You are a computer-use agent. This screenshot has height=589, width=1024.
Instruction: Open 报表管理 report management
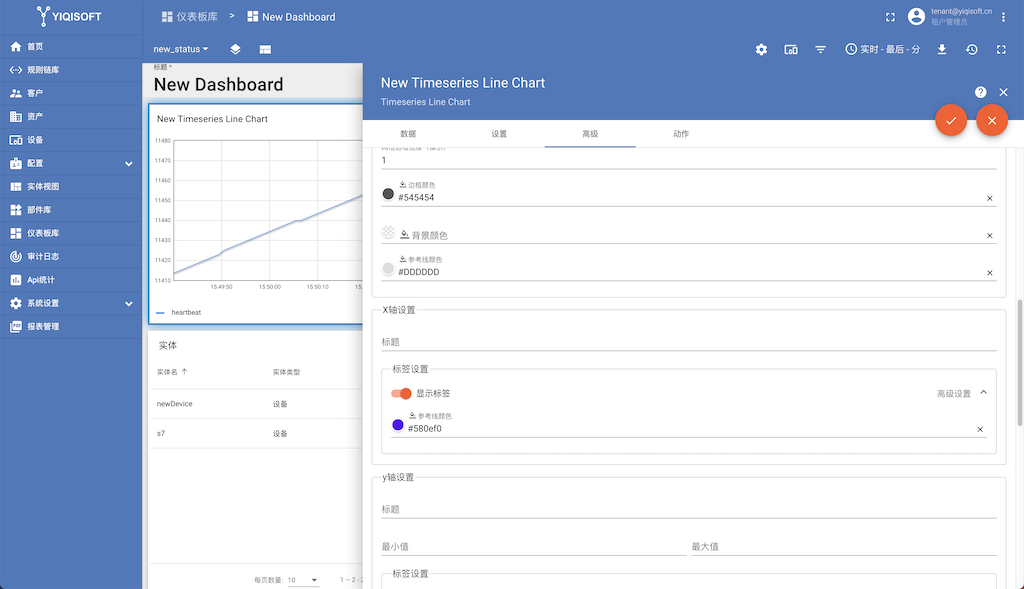[x=71, y=326]
